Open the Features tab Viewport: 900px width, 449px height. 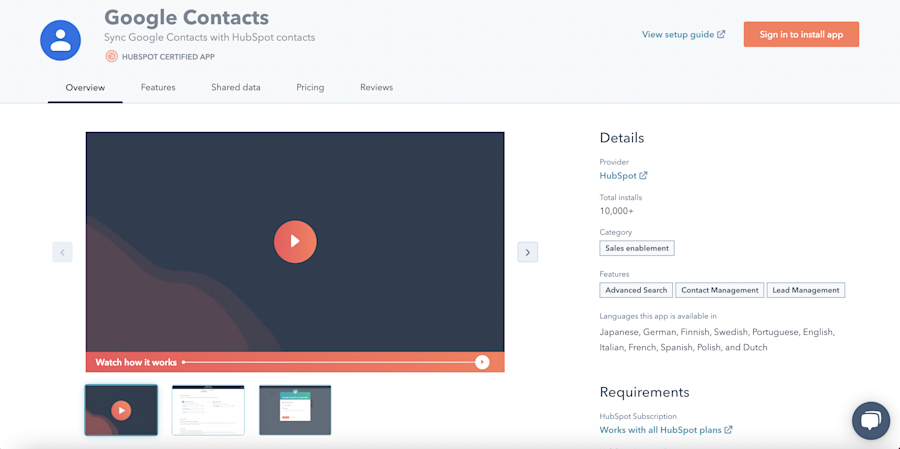[x=158, y=88]
